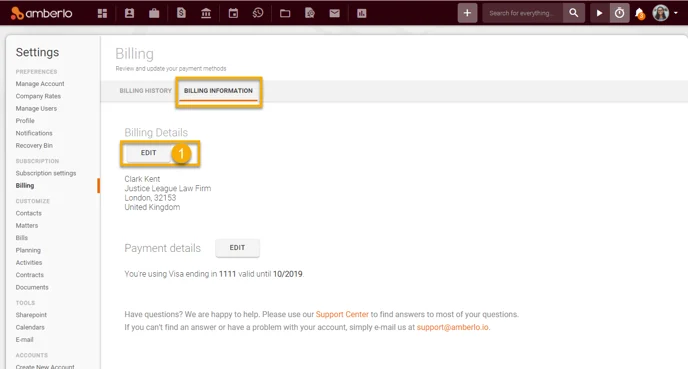Click the support@amberlo.io email link
The height and width of the screenshot is (369, 688).
click(x=452, y=327)
